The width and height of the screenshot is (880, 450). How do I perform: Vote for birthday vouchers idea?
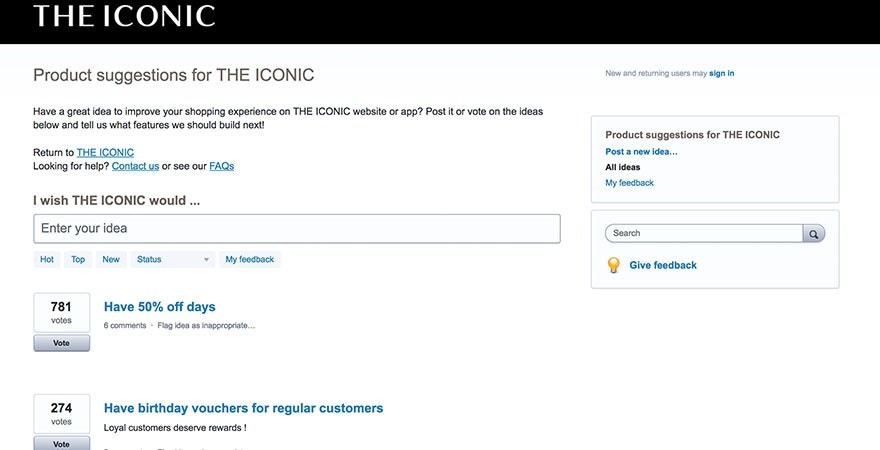(x=61, y=443)
